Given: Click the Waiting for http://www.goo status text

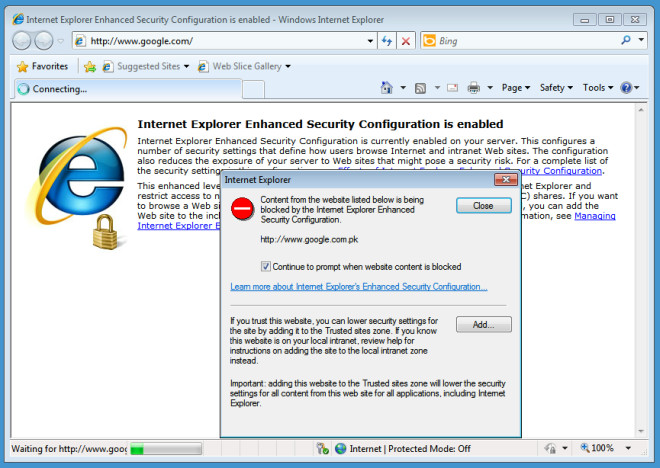Looking at the screenshot, I should tap(69, 449).
